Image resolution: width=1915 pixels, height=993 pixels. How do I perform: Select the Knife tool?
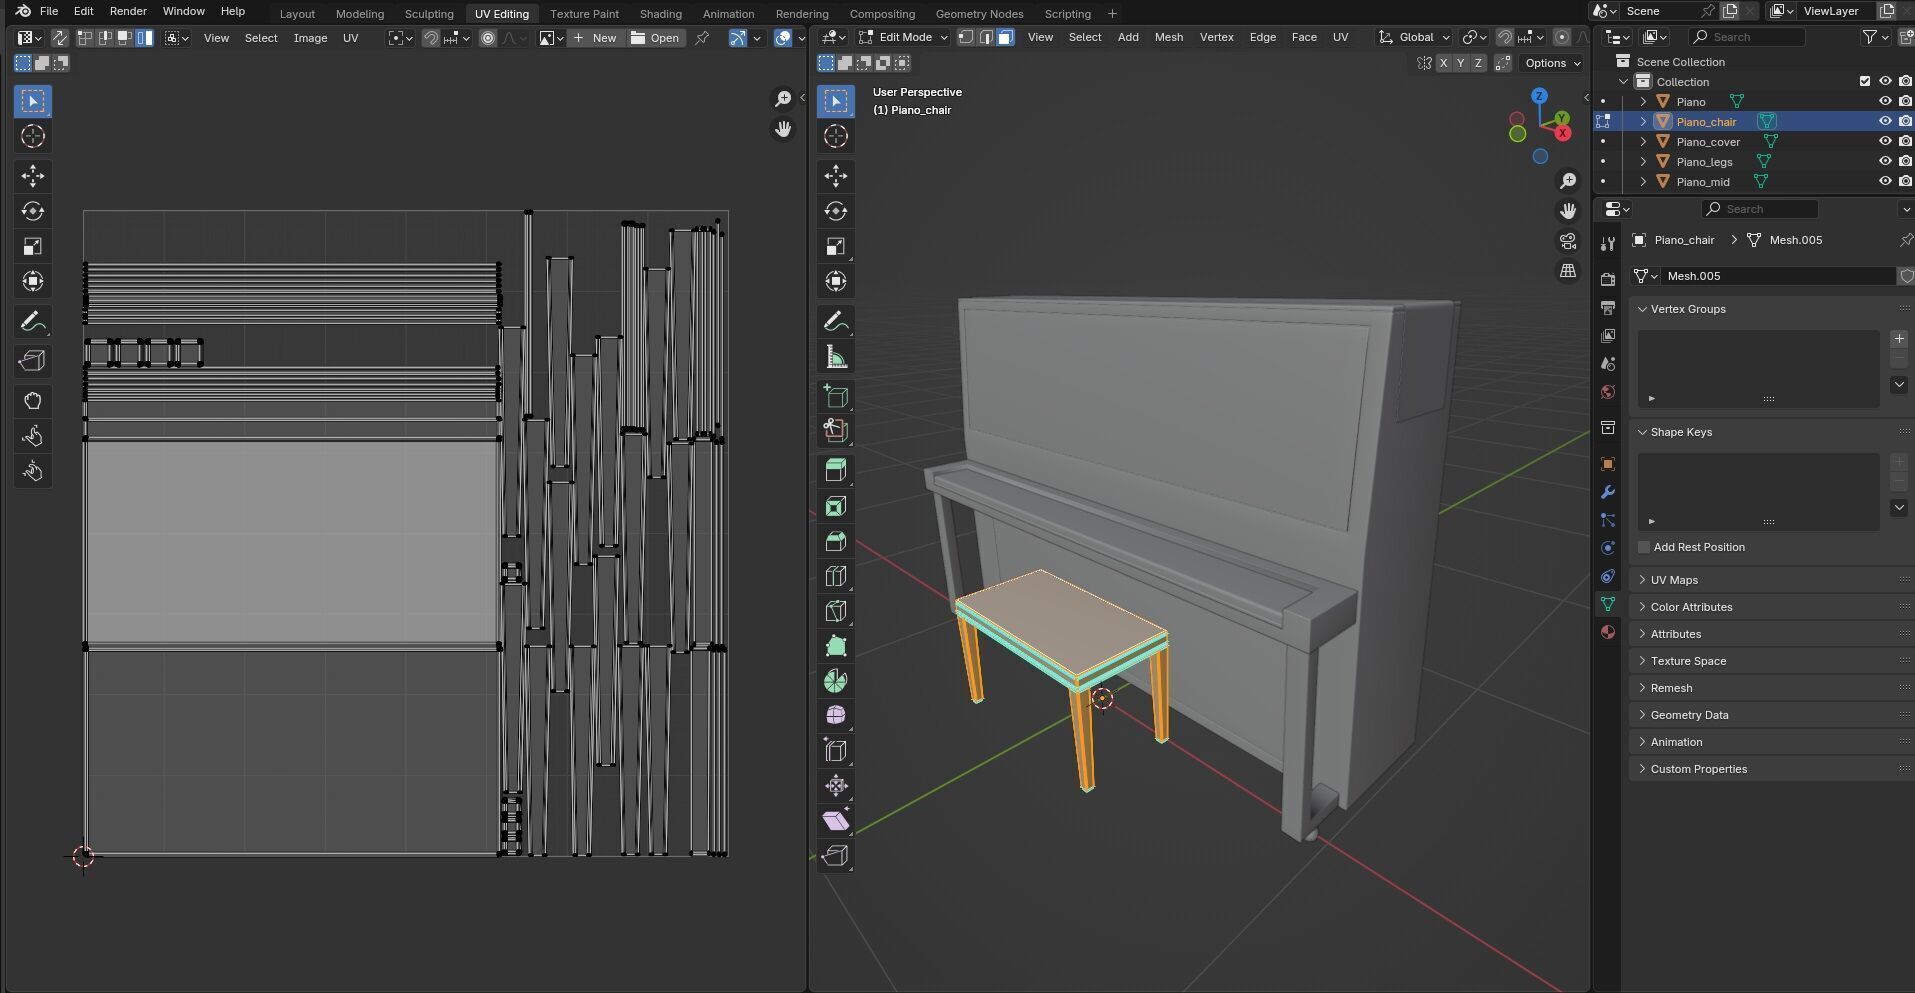coord(836,611)
